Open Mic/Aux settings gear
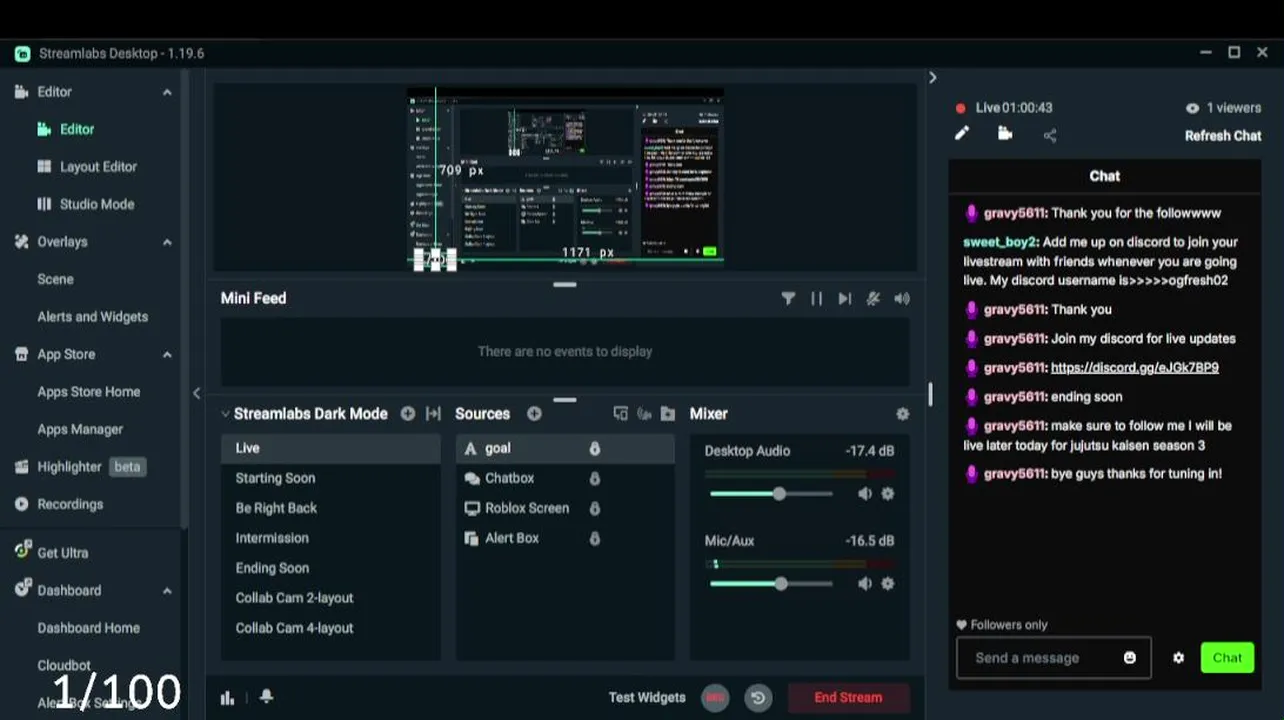 [x=887, y=584]
